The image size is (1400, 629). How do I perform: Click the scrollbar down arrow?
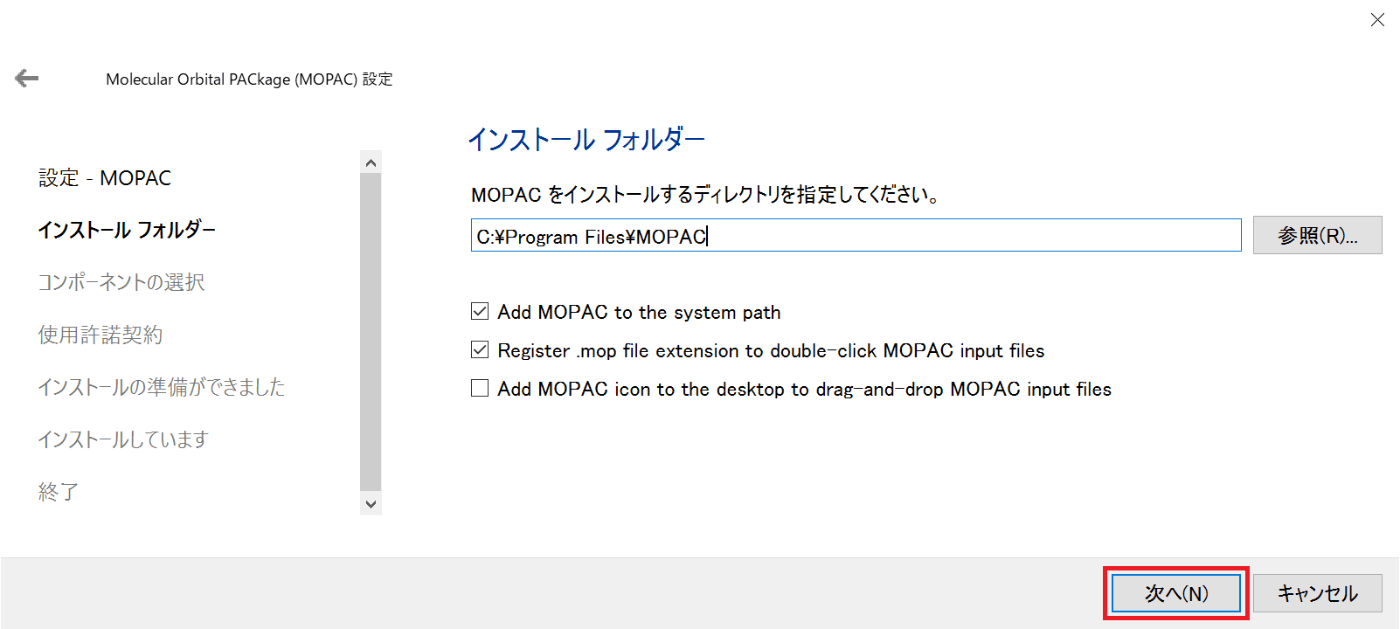369,504
